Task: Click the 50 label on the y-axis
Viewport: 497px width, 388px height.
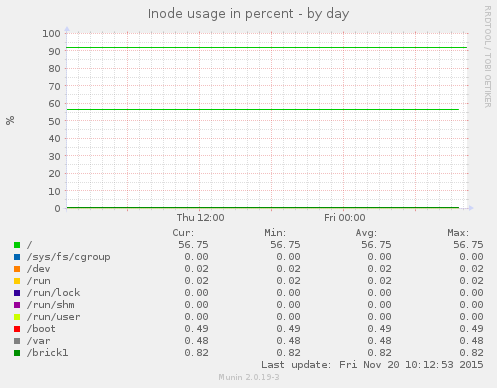Action: 54,121
